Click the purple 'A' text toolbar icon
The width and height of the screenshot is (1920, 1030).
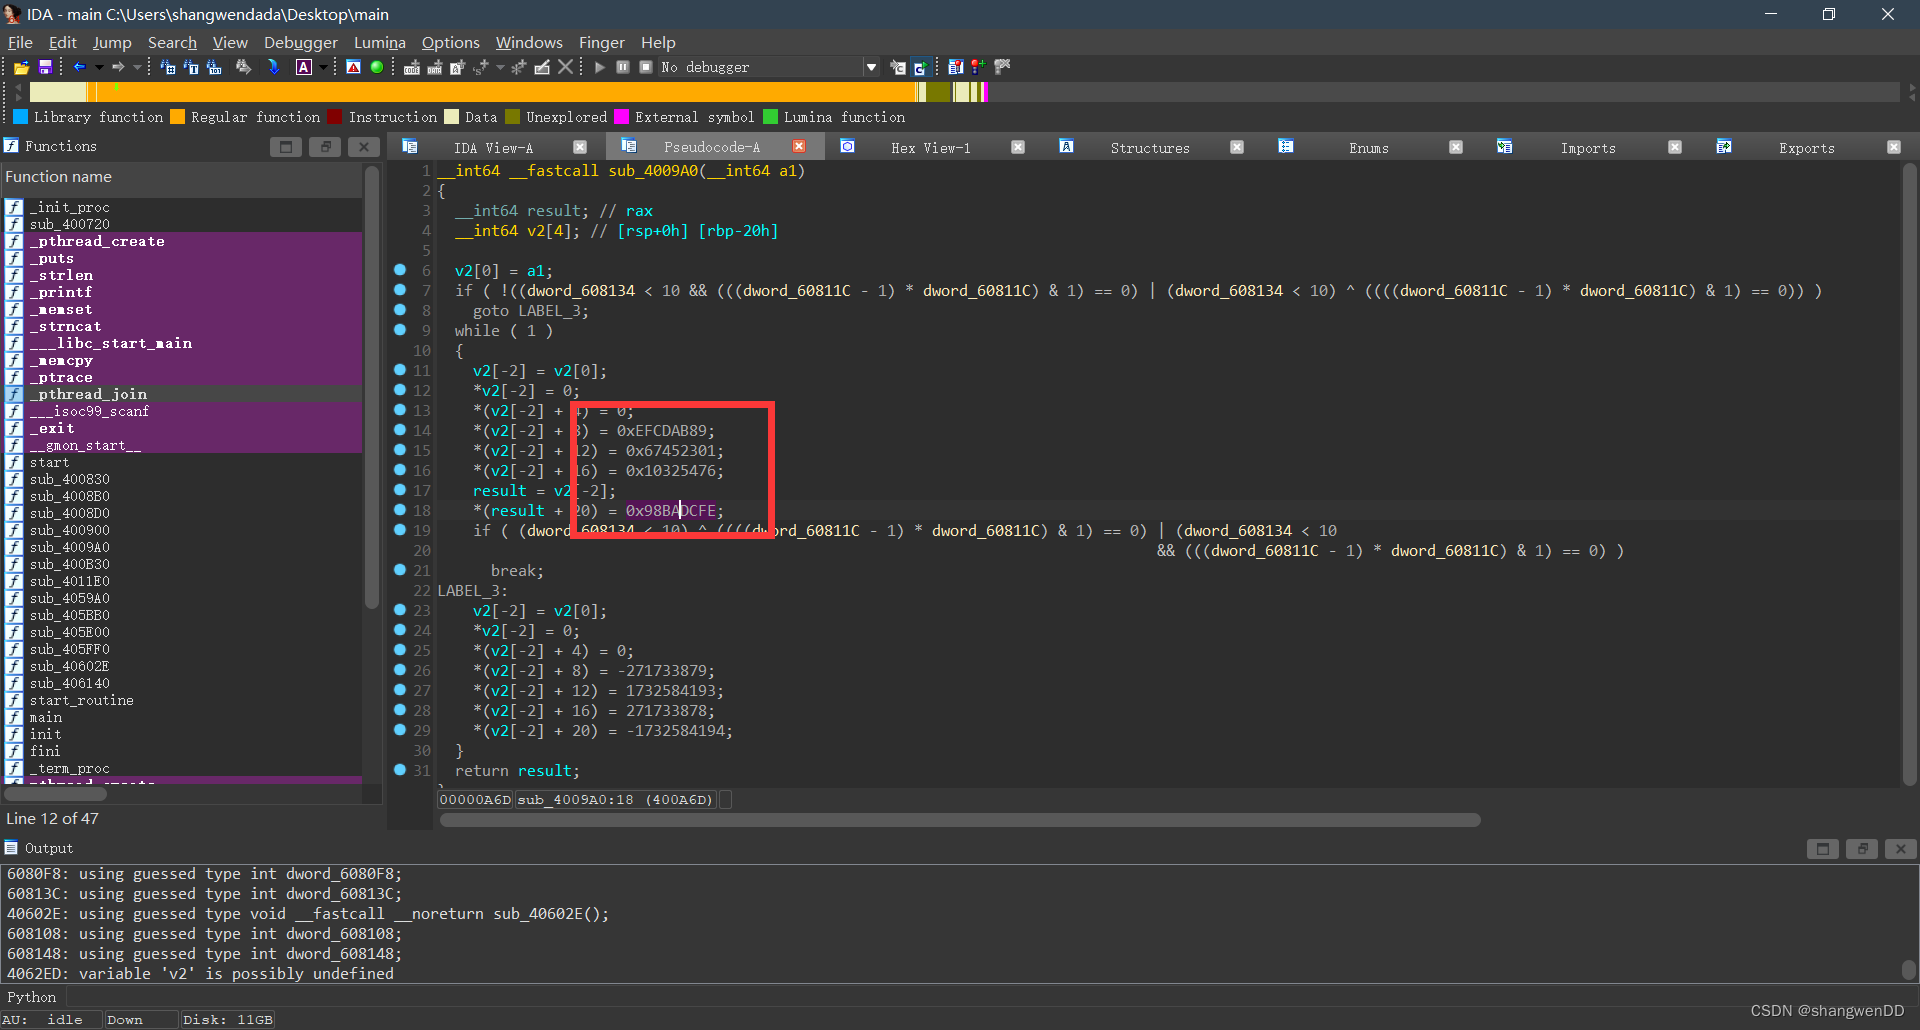(x=304, y=67)
